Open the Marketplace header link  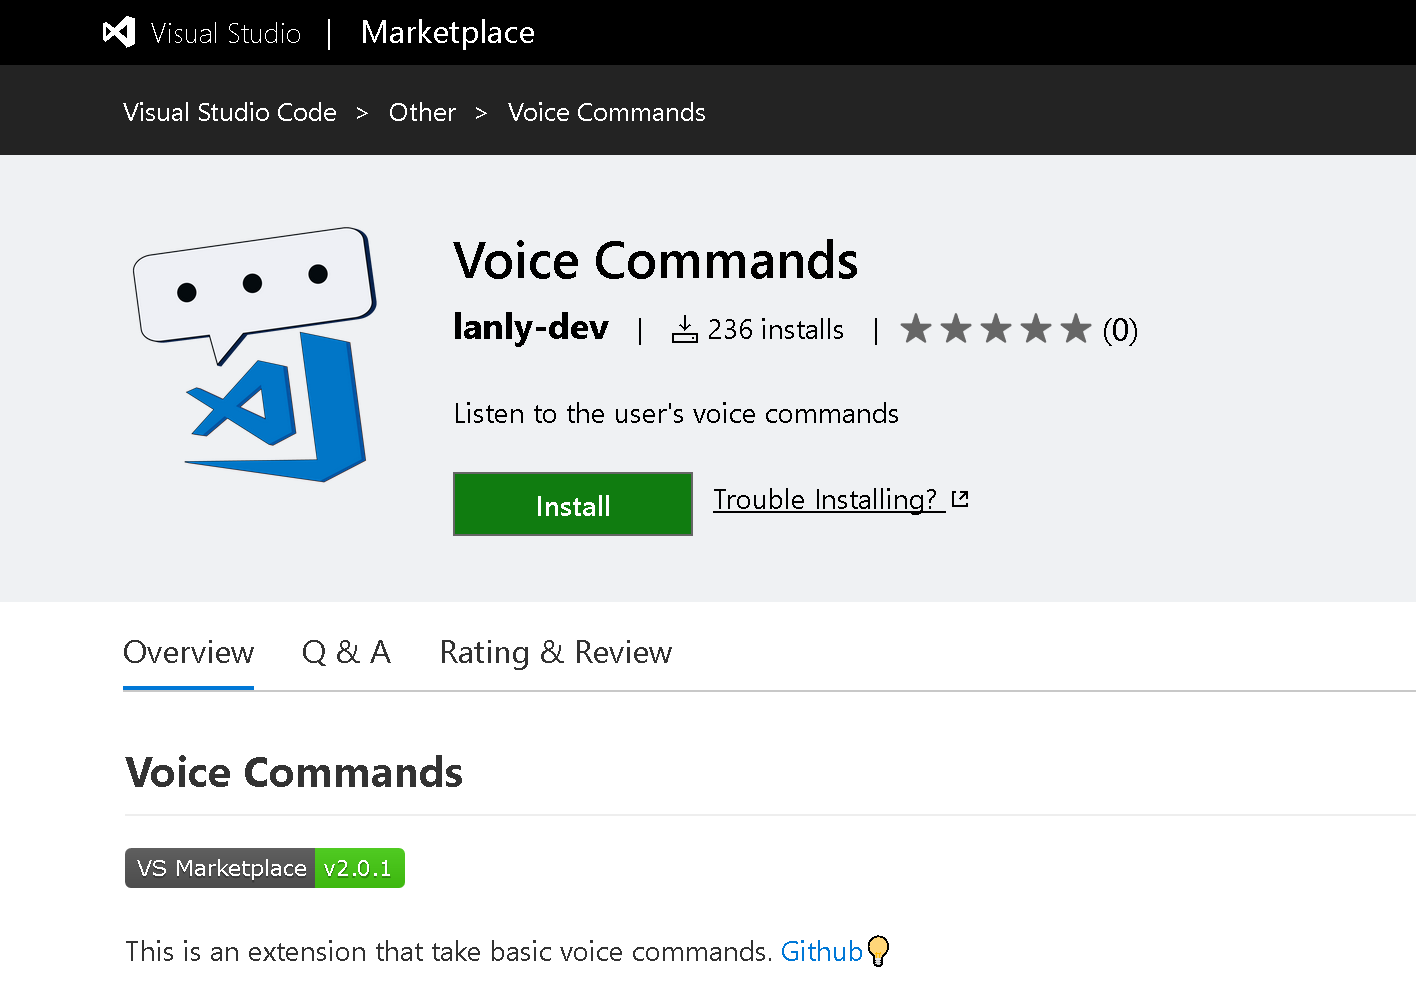pos(447,33)
